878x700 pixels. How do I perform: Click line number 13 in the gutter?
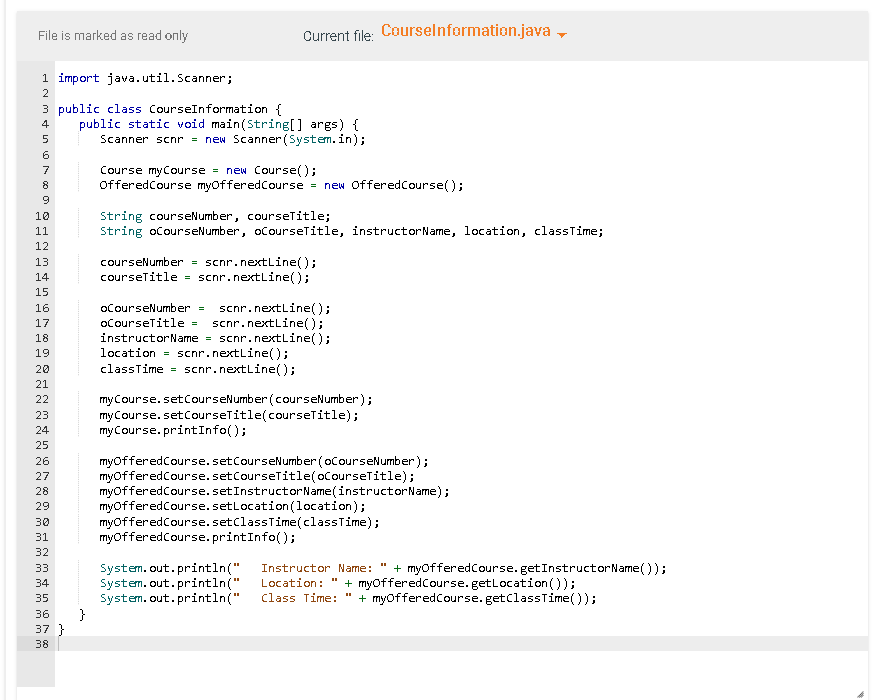pos(42,261)
